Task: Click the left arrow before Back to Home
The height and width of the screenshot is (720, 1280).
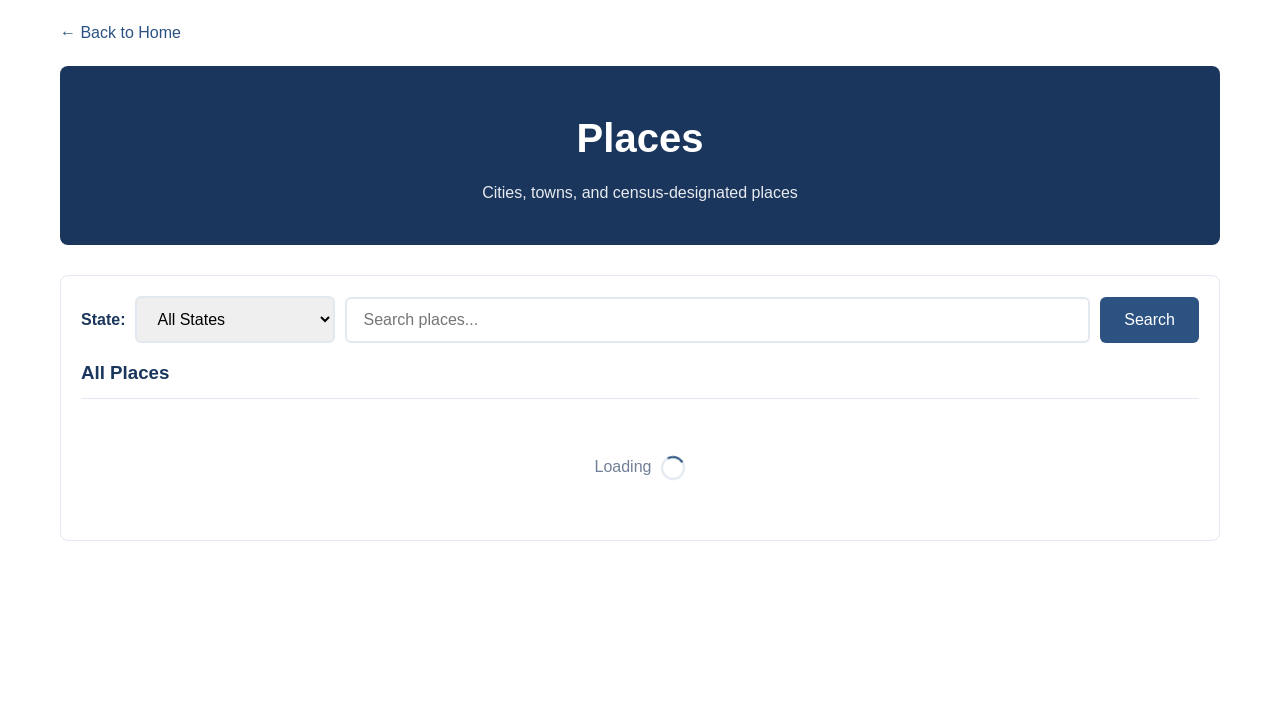Action: coord(68,33)
